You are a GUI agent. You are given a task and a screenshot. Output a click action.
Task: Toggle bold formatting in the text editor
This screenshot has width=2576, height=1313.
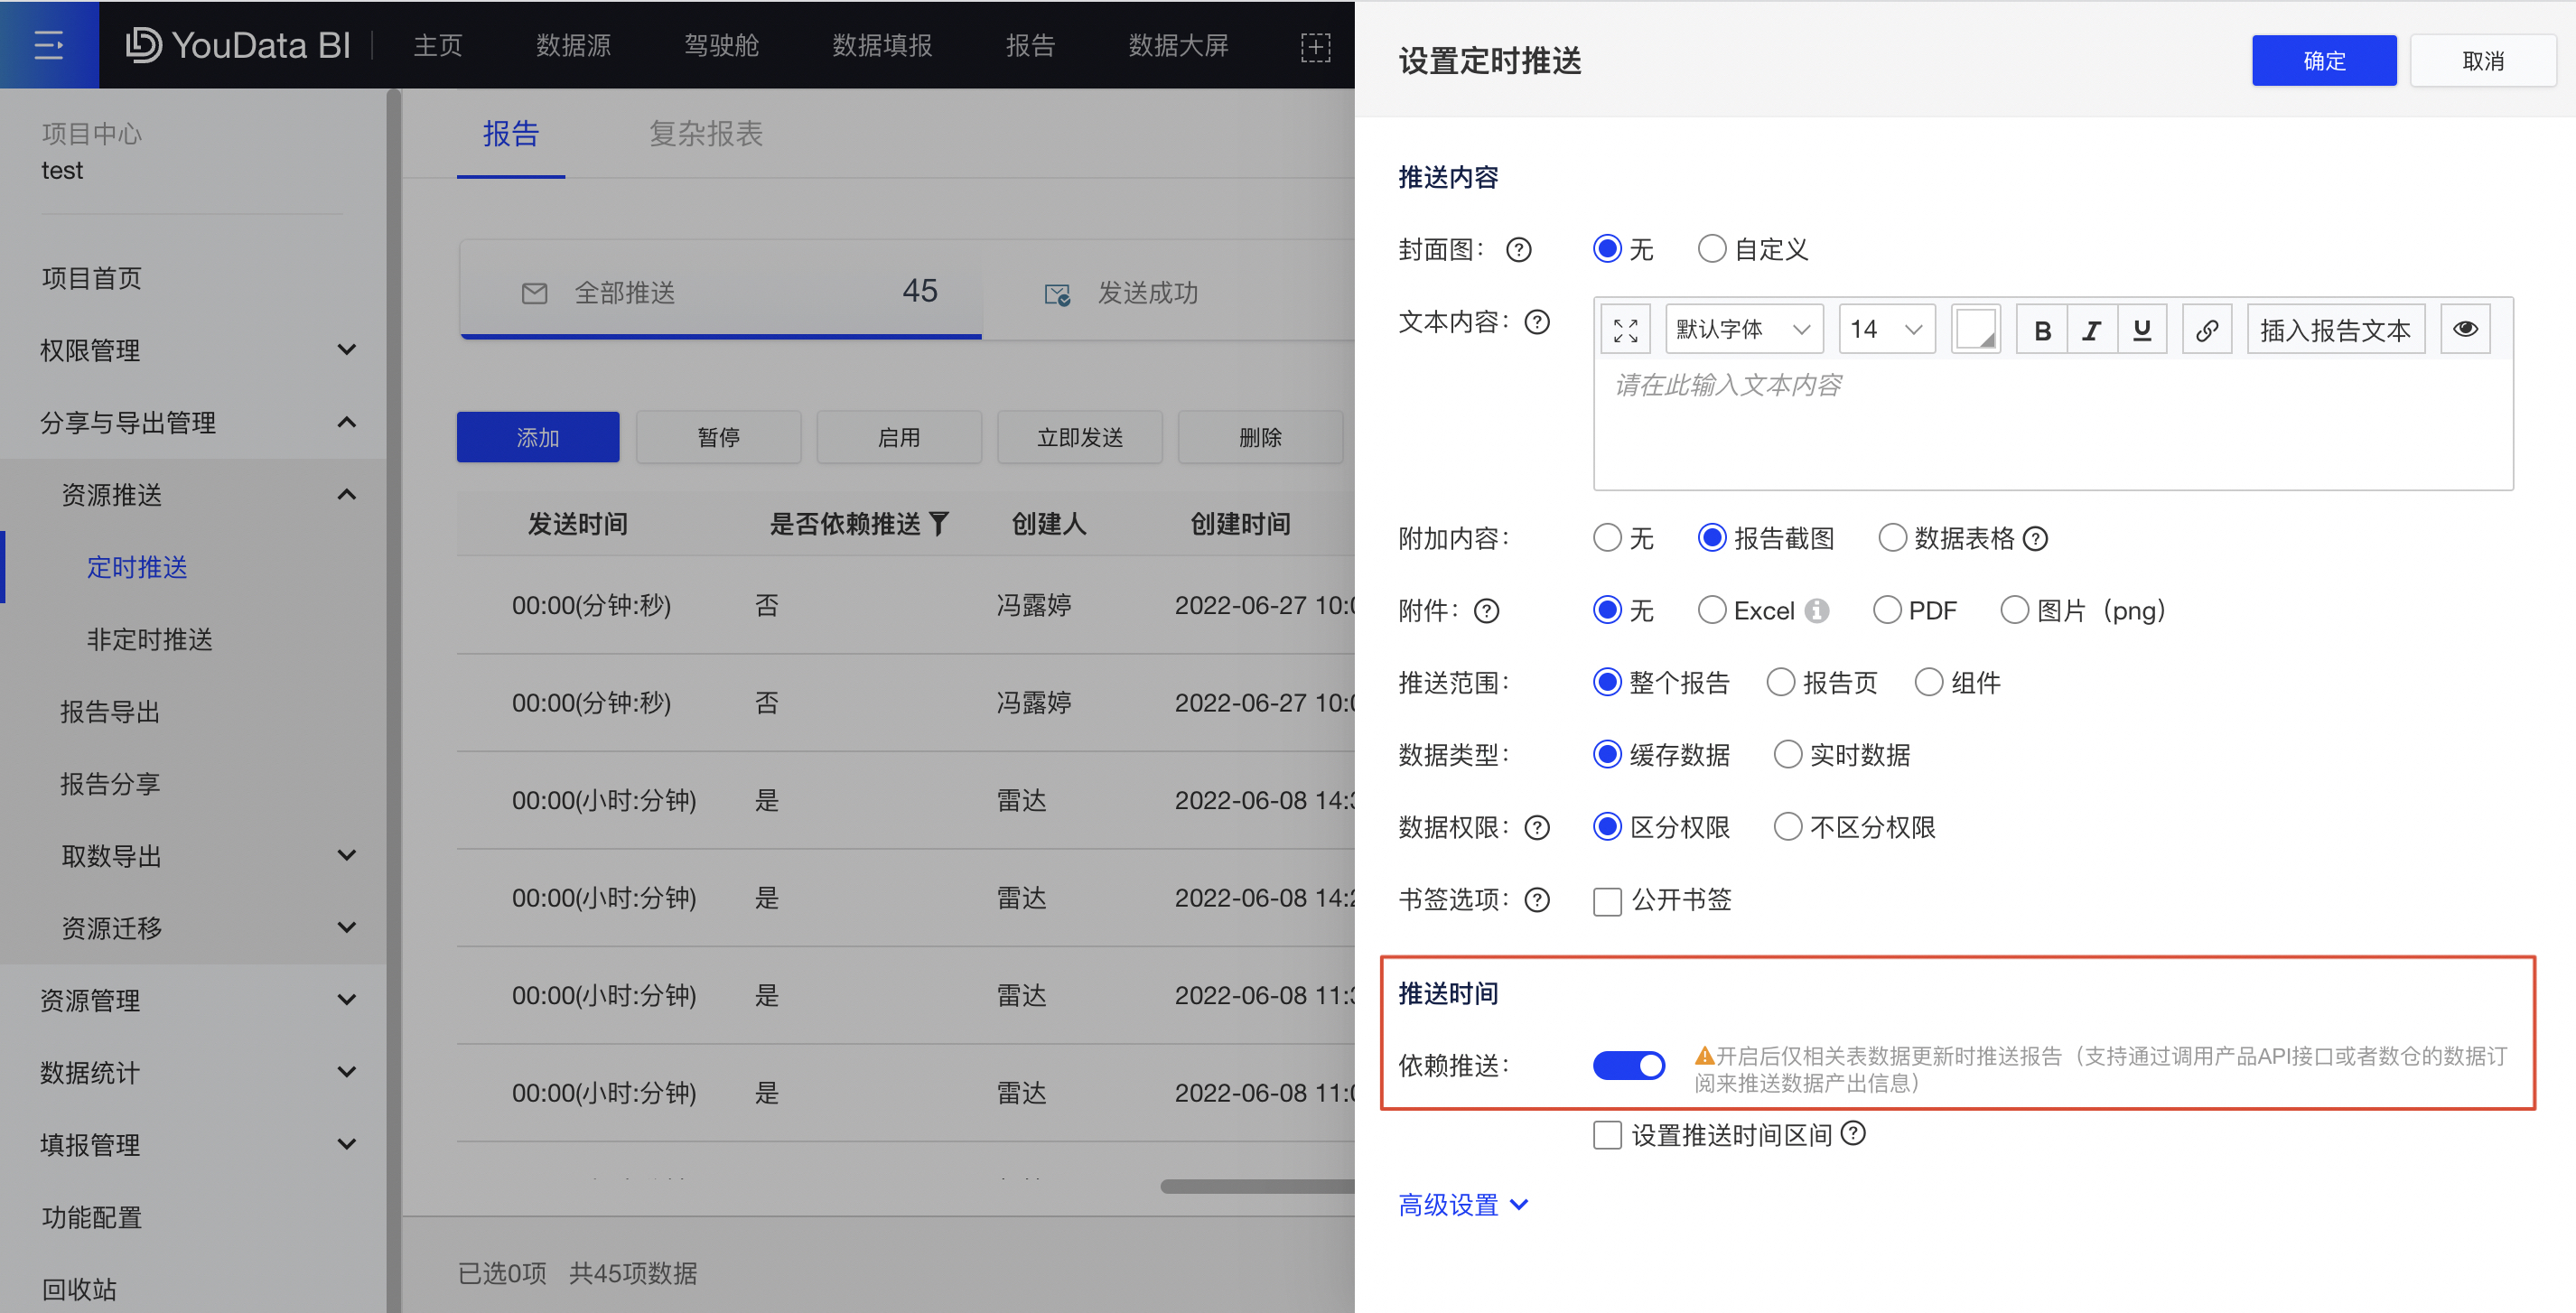[2041, 328]
